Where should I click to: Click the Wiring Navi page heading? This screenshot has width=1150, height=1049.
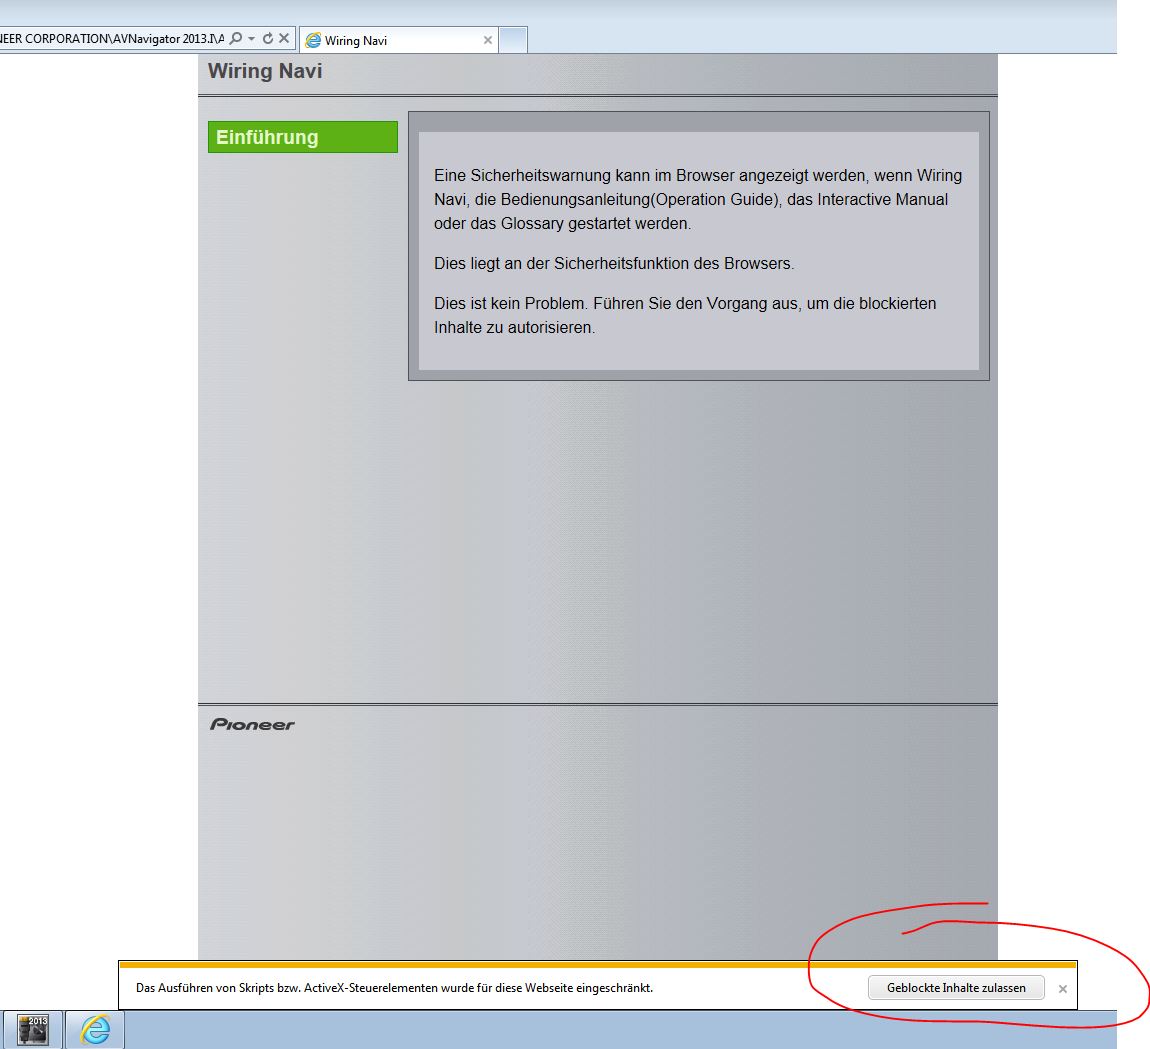click(265, 71)
